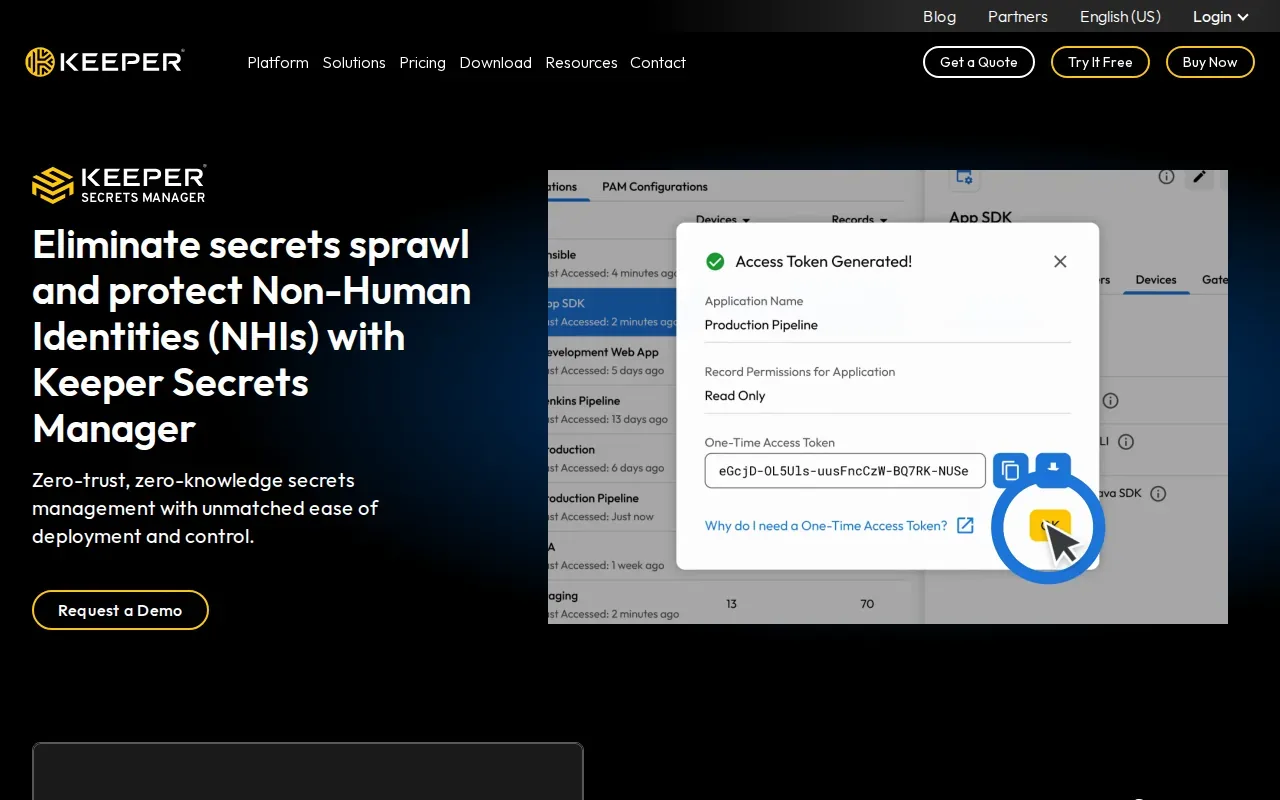Click the info icon beside Java SDK
Viewport: 1280px width, 800px height.
click(x=1158, y=493)
